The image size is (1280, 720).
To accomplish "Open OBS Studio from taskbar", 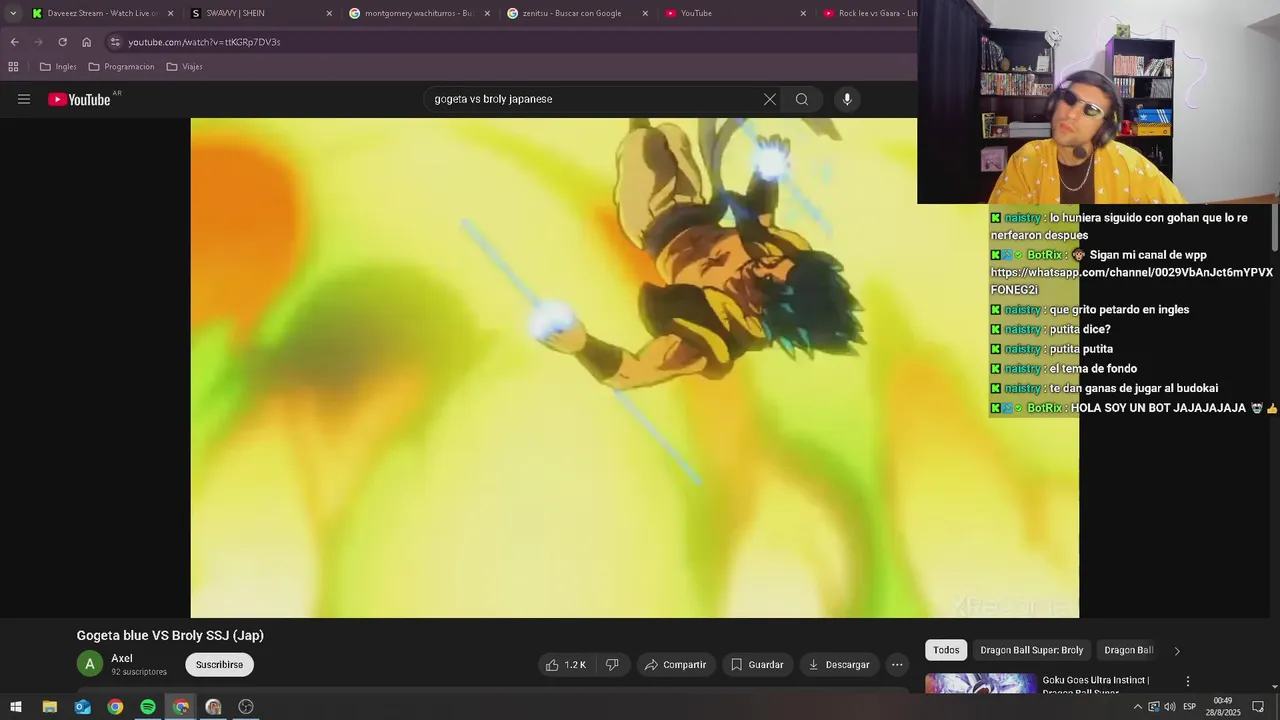I will tap(246, 707).
